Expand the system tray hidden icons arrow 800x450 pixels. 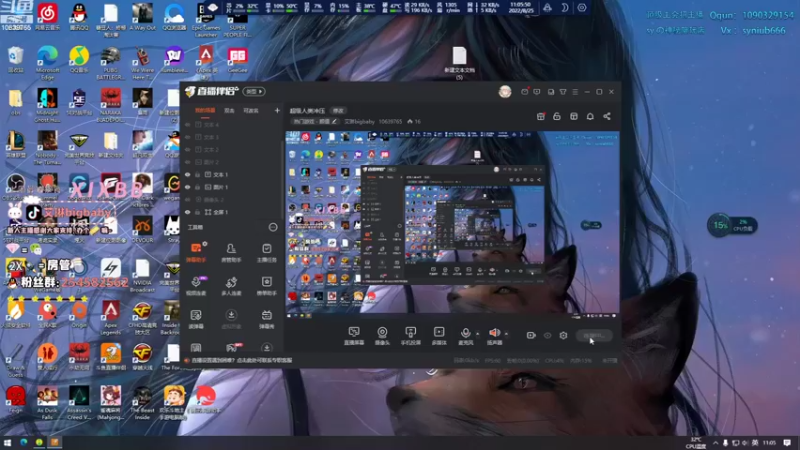pos(715,442)
